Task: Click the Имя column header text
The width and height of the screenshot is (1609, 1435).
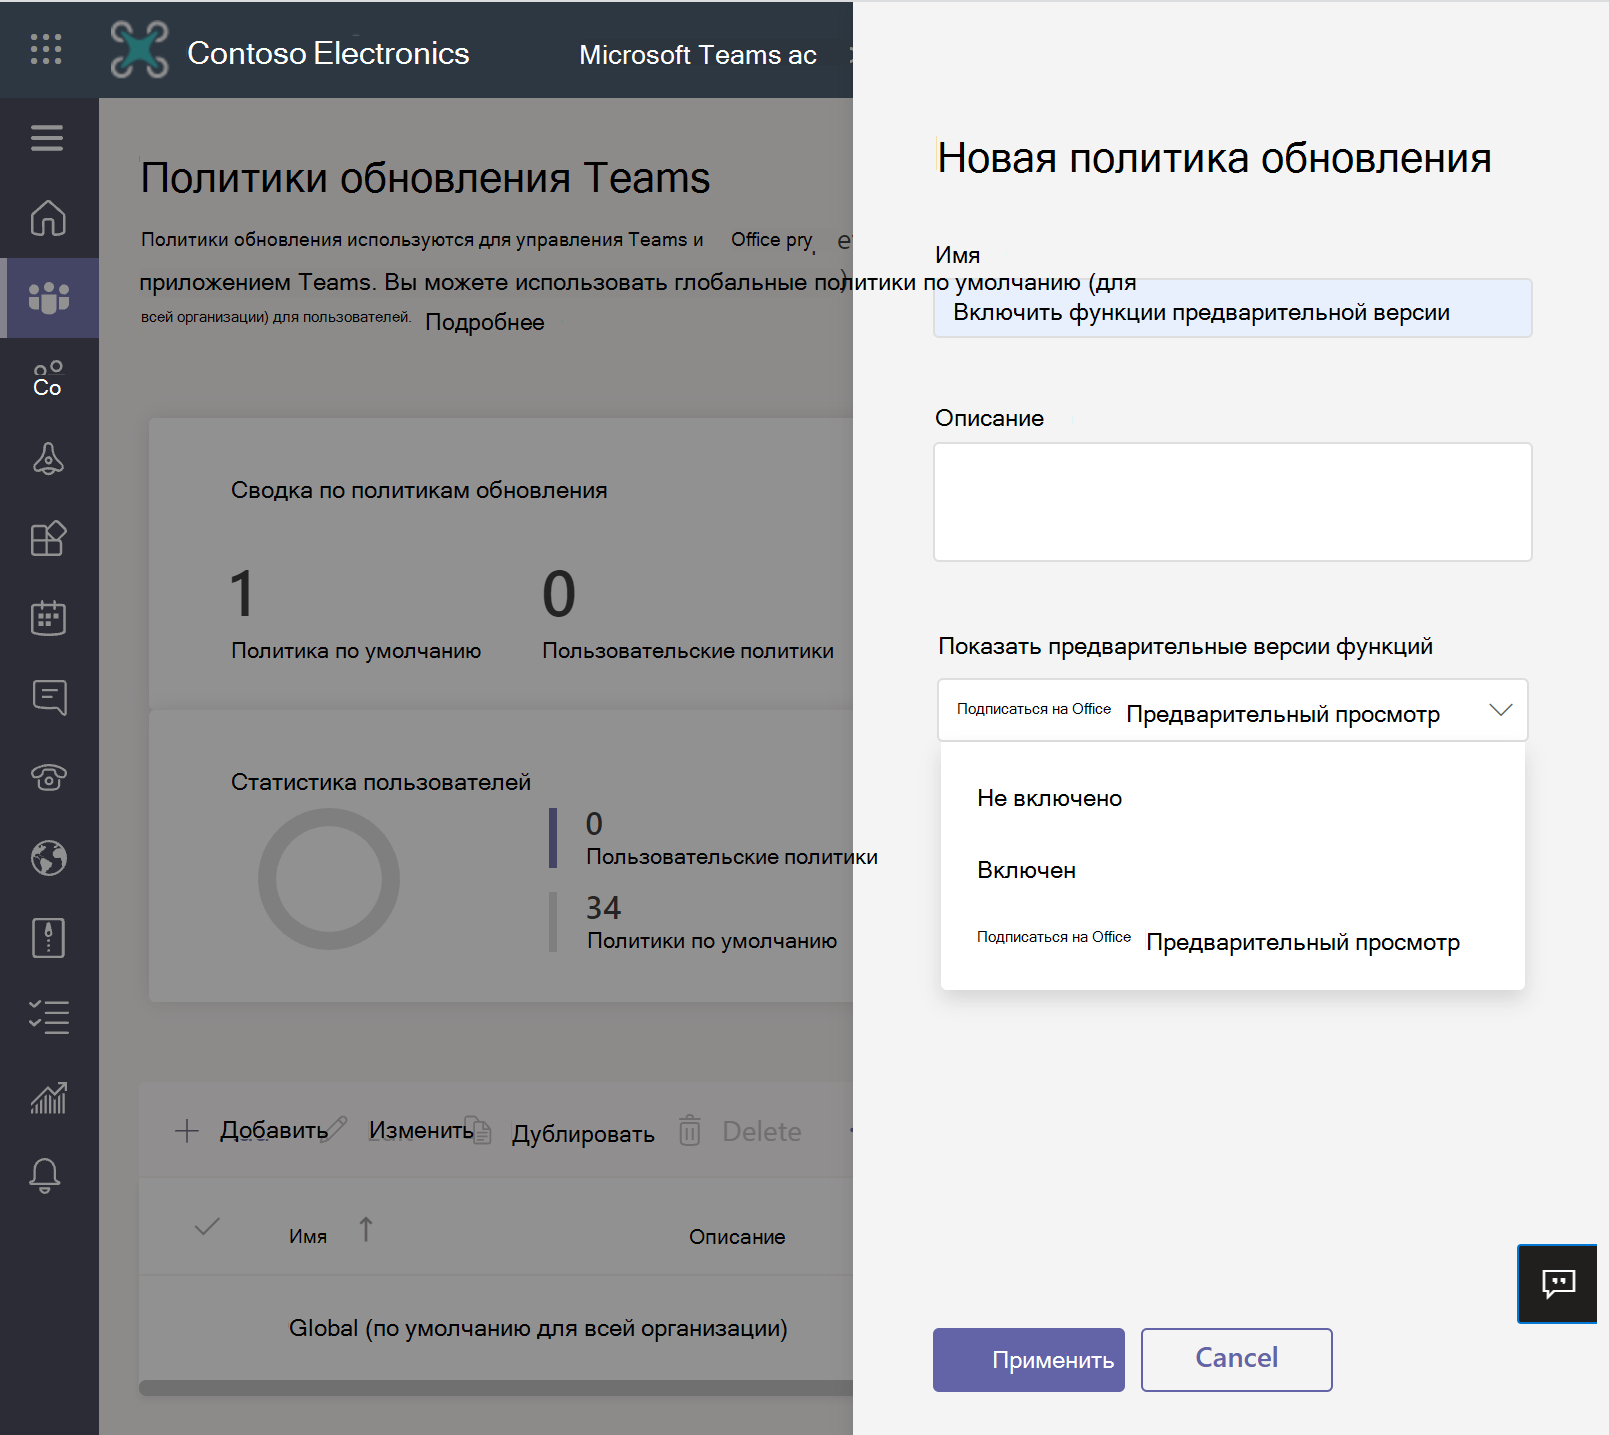Action: [x=308, y=1237]
